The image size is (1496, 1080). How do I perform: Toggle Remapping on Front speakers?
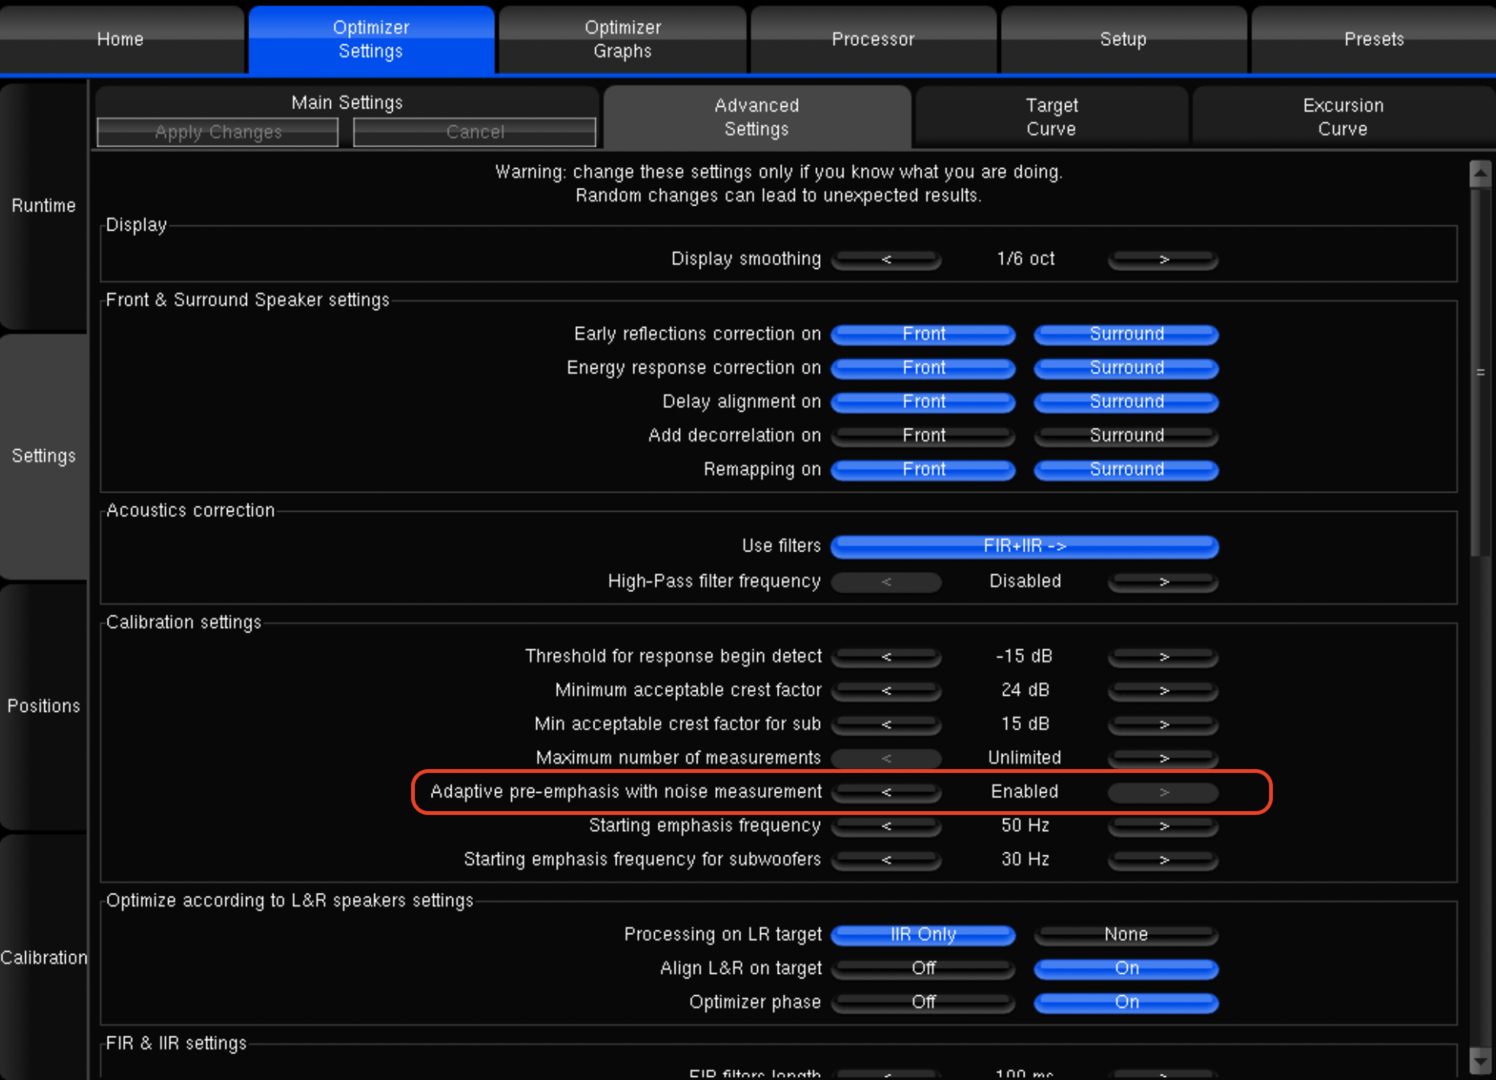click(923, 470)
